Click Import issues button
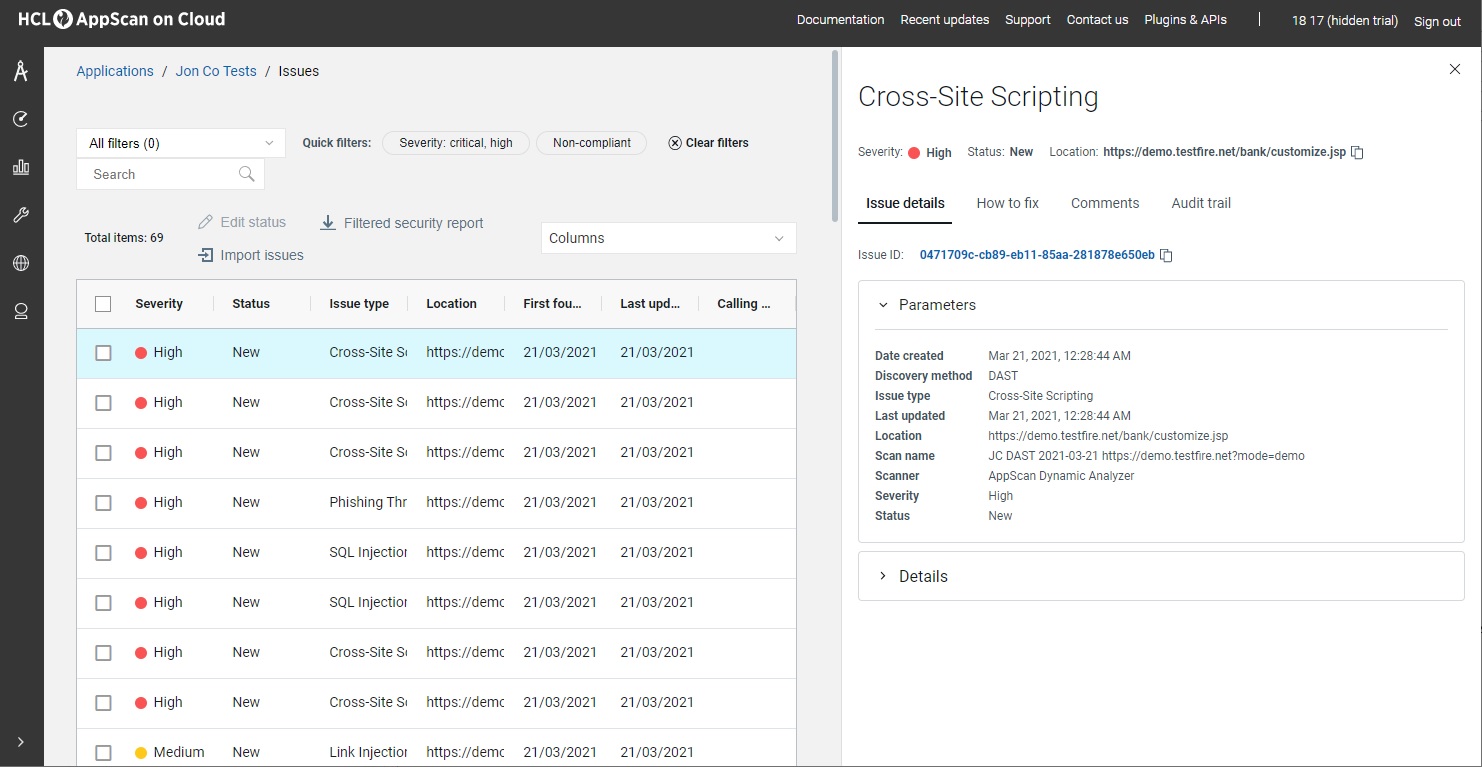 click(251, 255)
